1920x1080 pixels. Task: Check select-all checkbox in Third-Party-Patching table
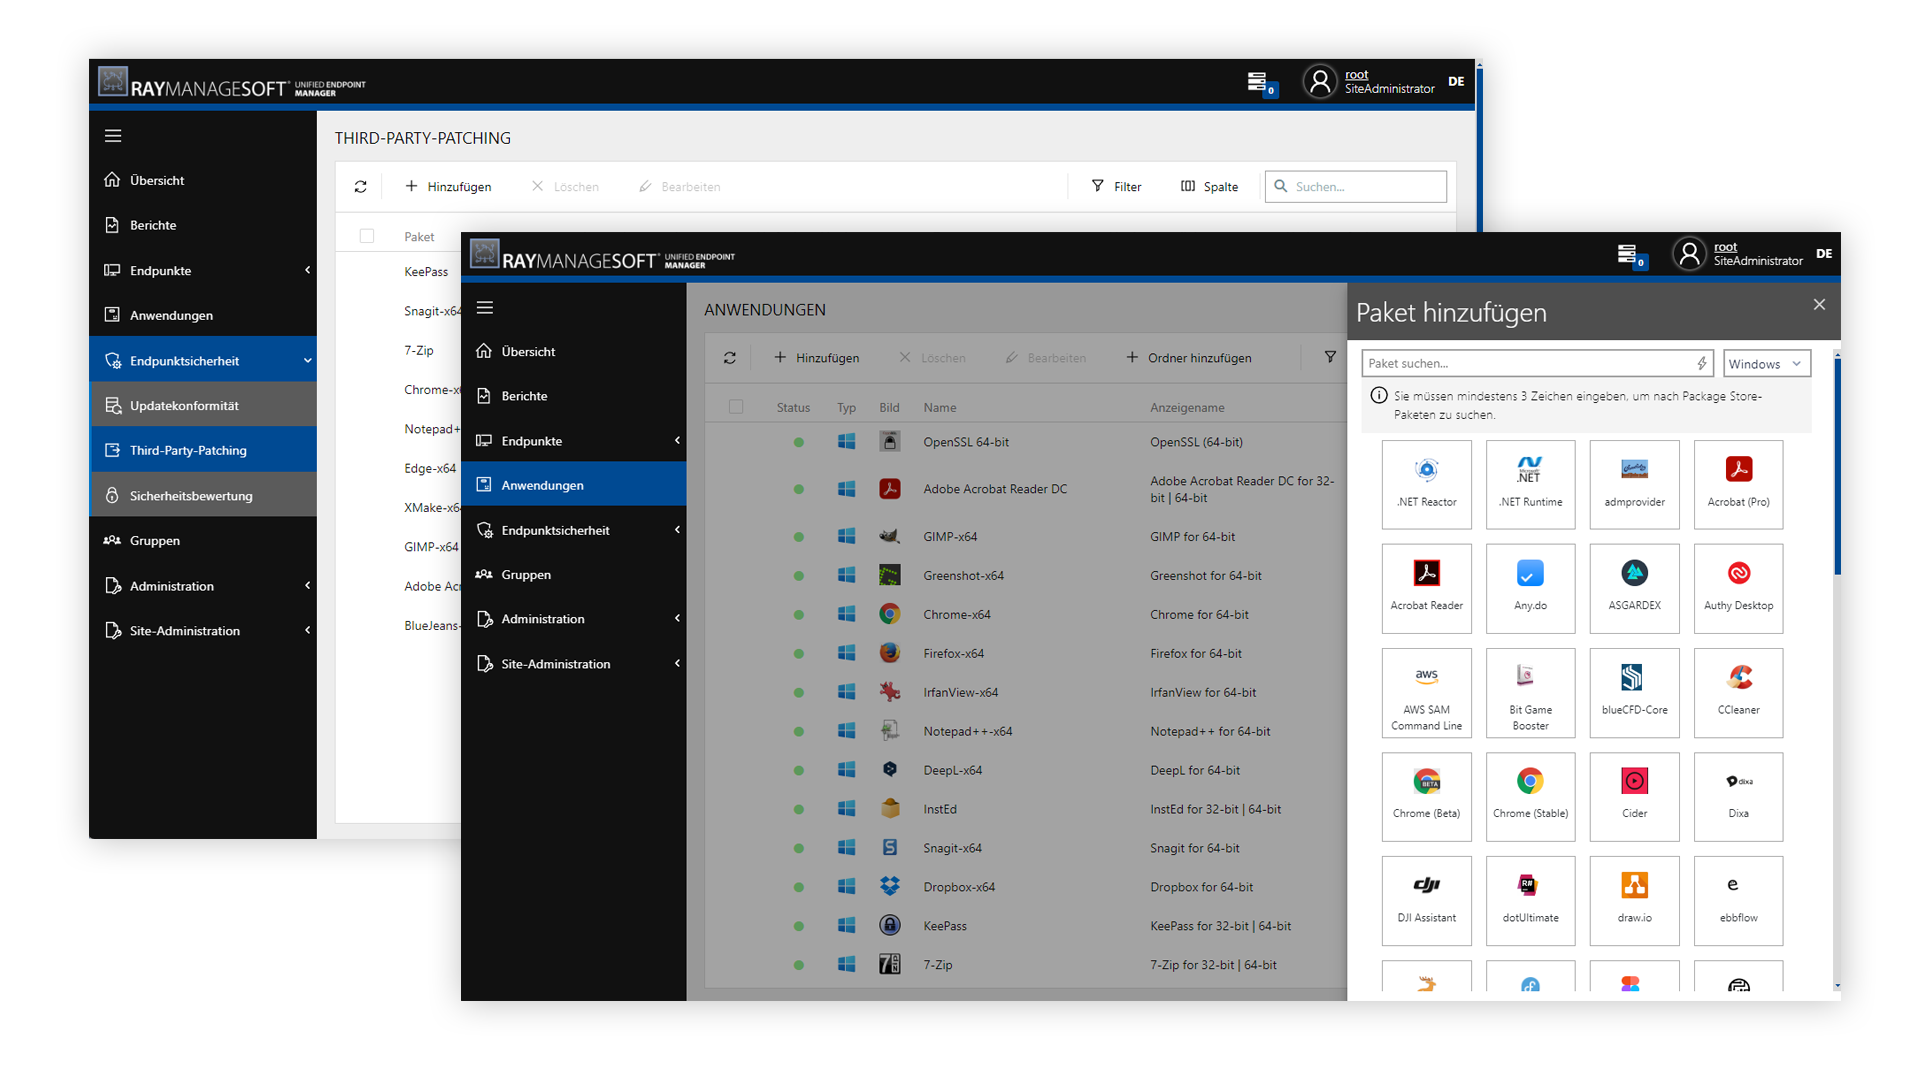[x=367, y=236]
